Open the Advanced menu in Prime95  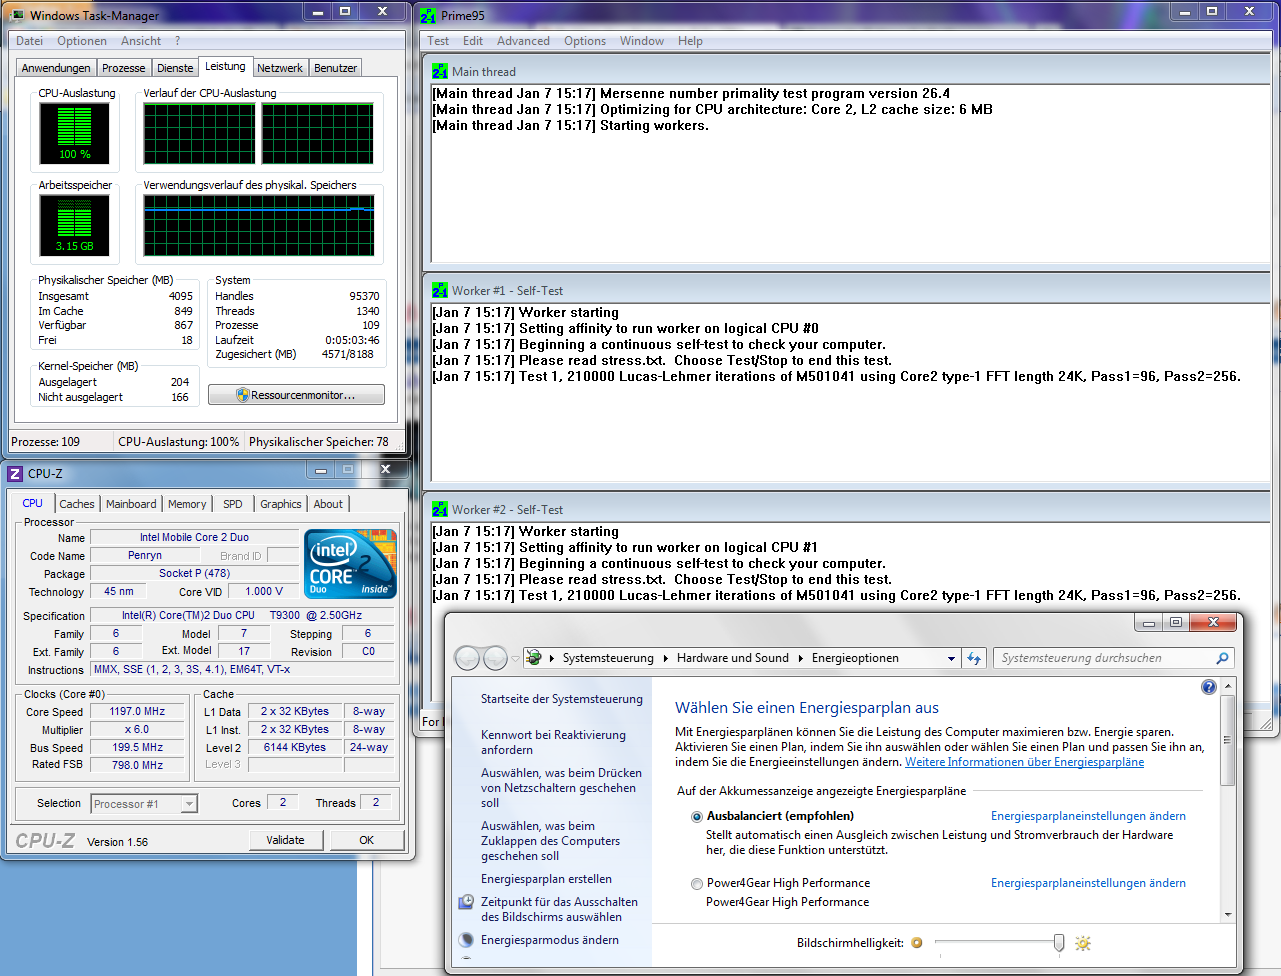(x=523, y=41)
